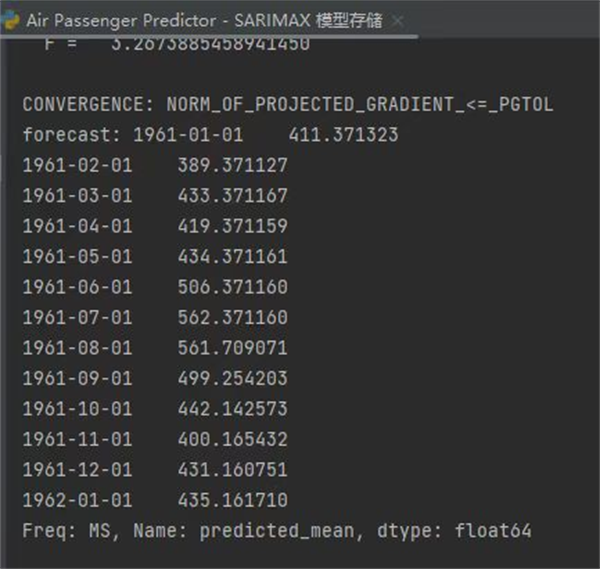Click the value 400.165432

coord(232,439)
